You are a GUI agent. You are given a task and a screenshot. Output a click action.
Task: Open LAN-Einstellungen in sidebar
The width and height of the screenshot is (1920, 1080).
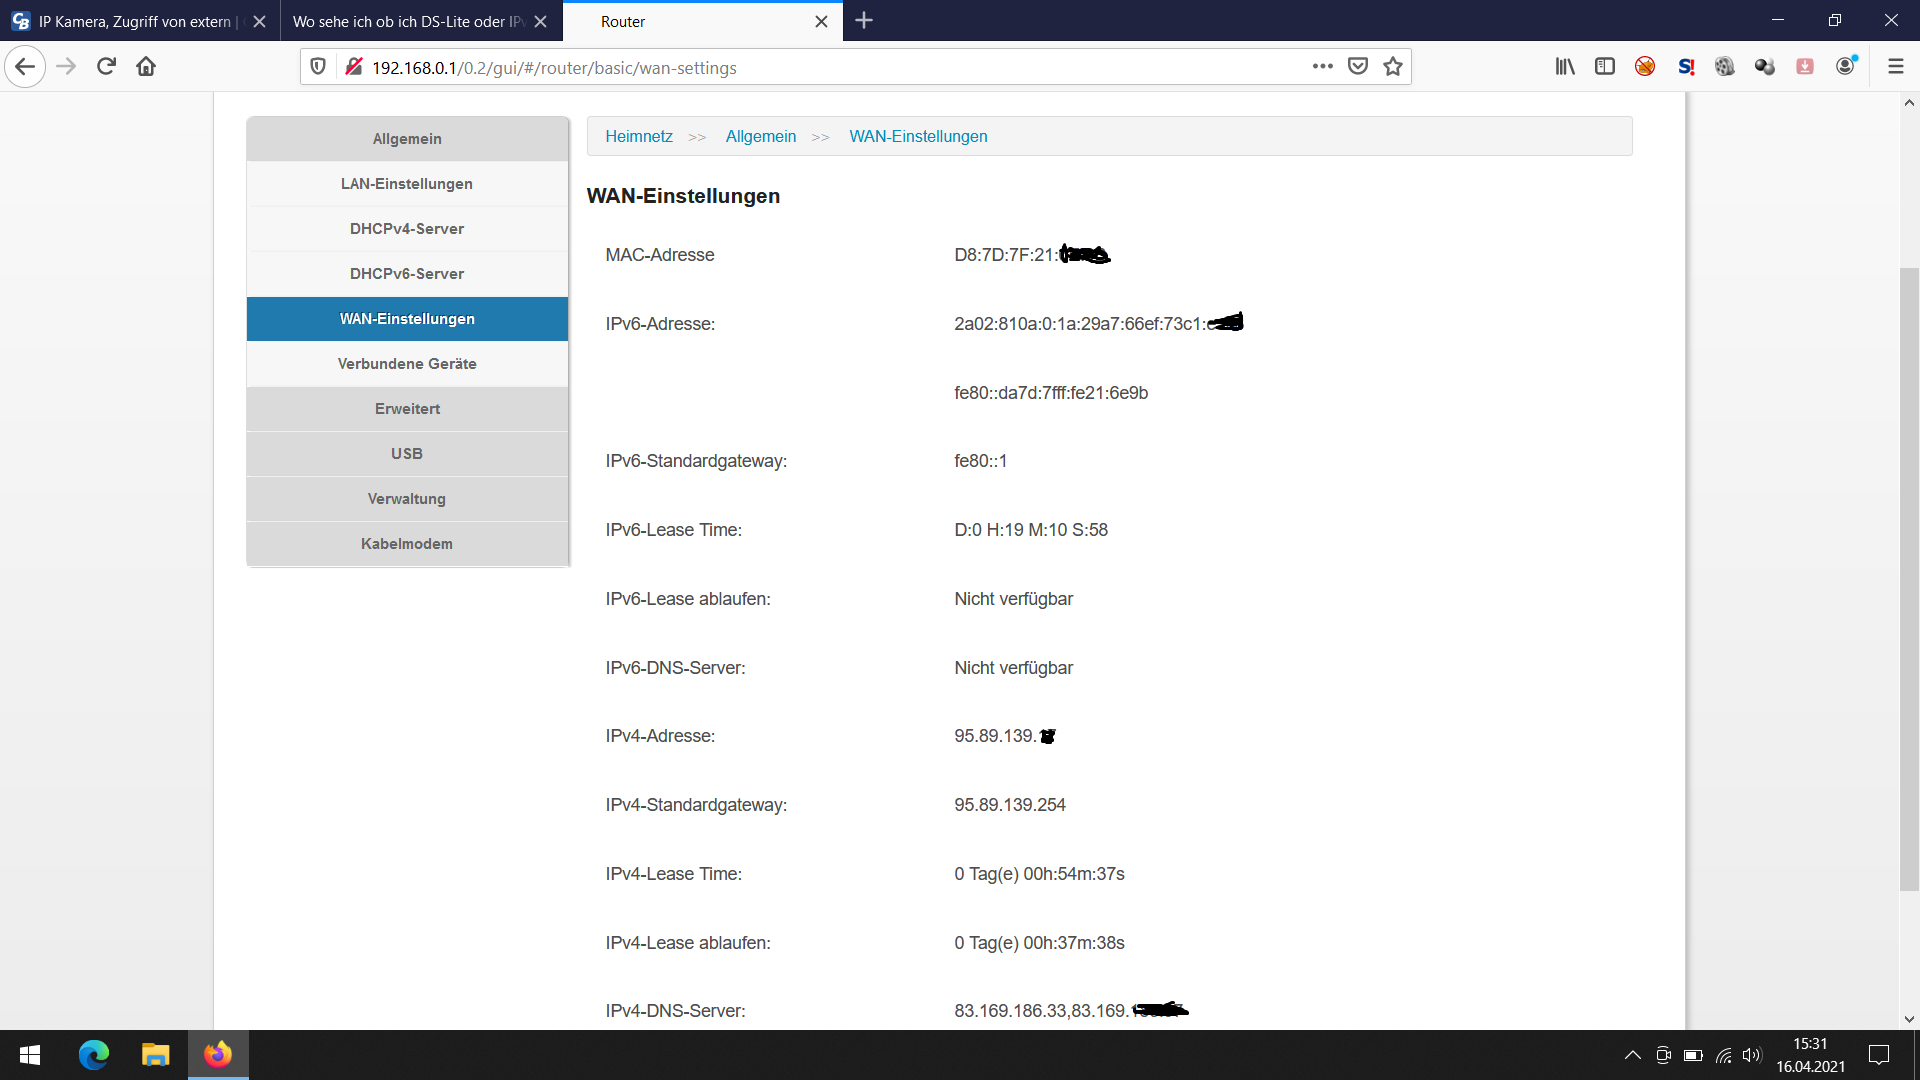coord(407,183)
